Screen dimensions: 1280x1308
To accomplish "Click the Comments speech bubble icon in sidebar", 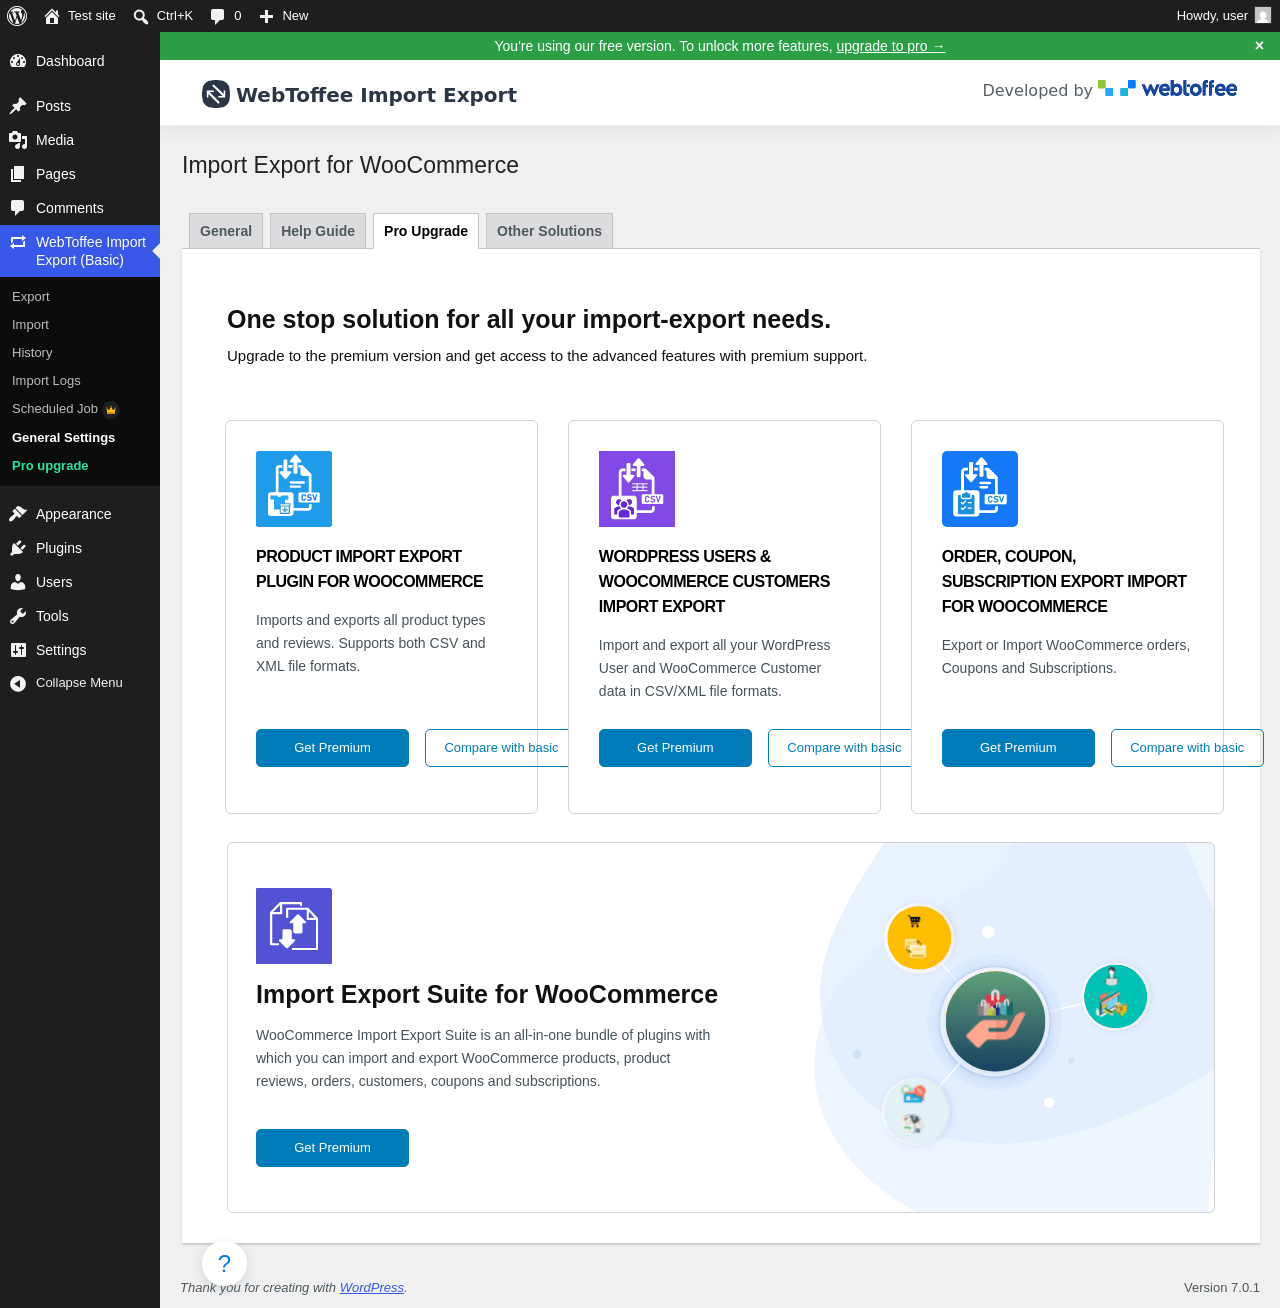I will (18, 208).
